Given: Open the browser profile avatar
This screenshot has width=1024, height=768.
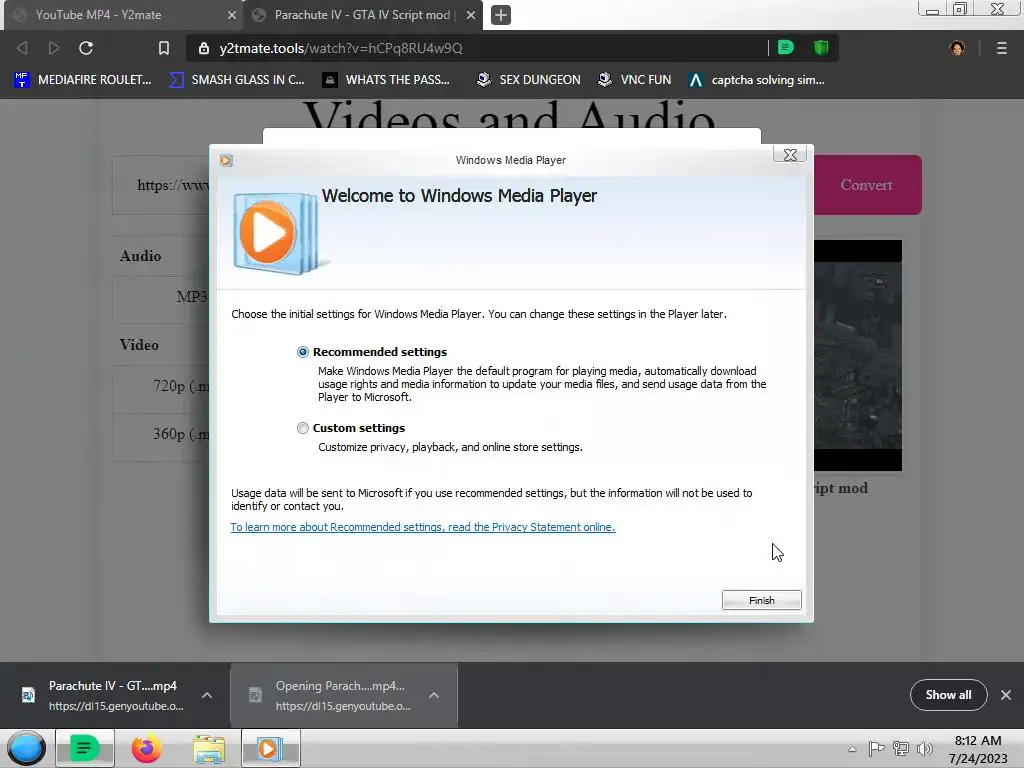Looking at the screenshot, I should pos(957,48).
